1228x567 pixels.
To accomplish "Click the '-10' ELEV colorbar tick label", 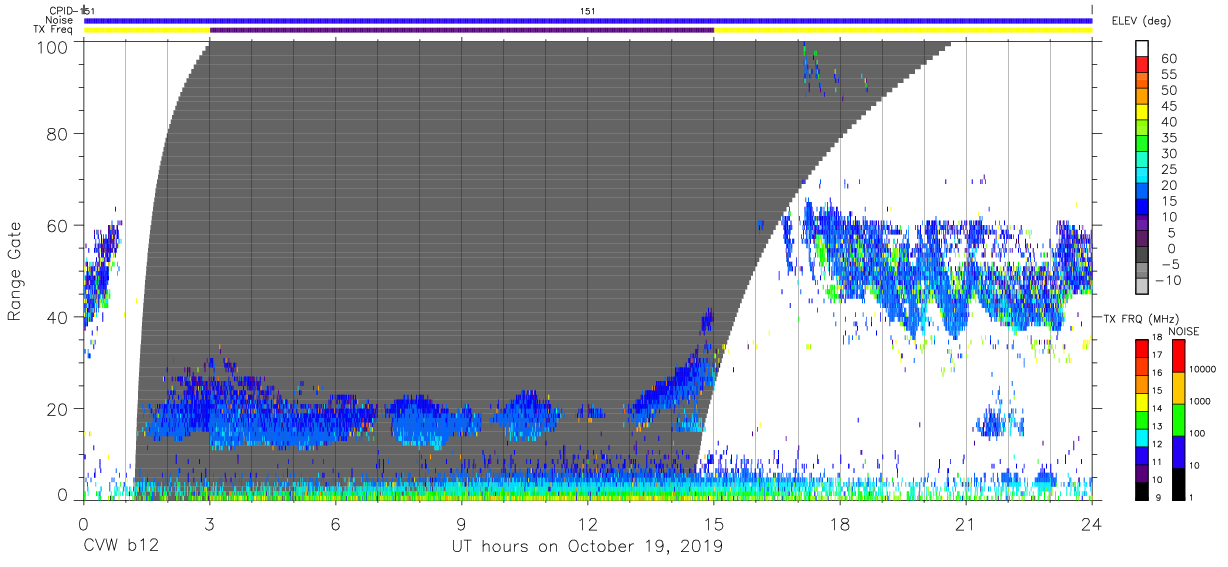I will pyautogui.click(x=1169, y=280).
